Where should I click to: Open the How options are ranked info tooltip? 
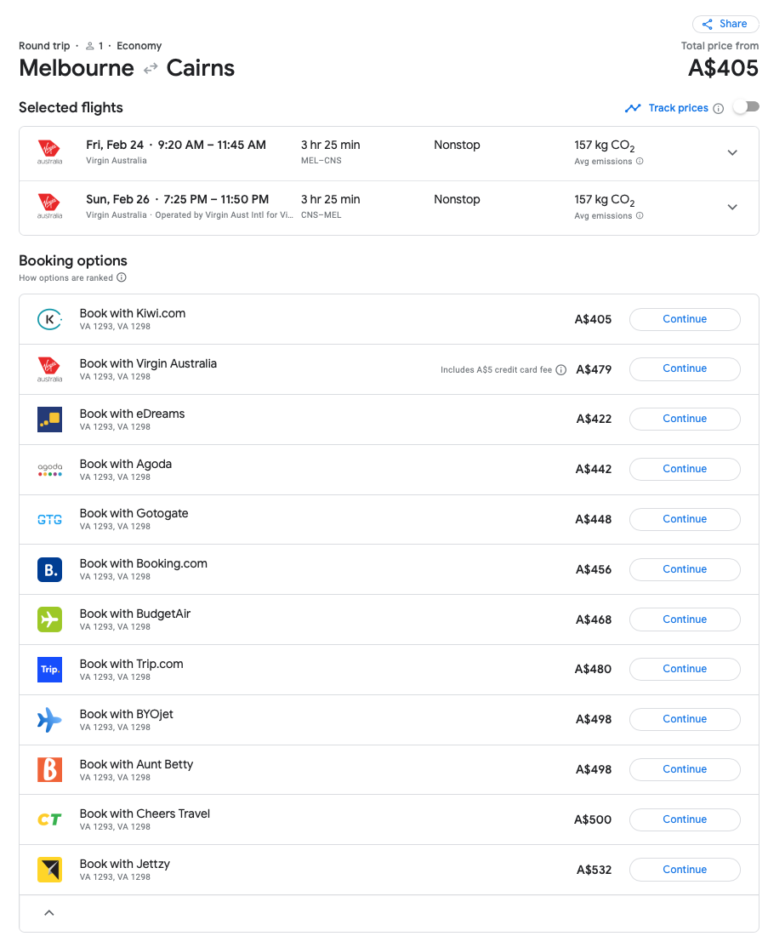pyautogui.click(x=121, y=275)
